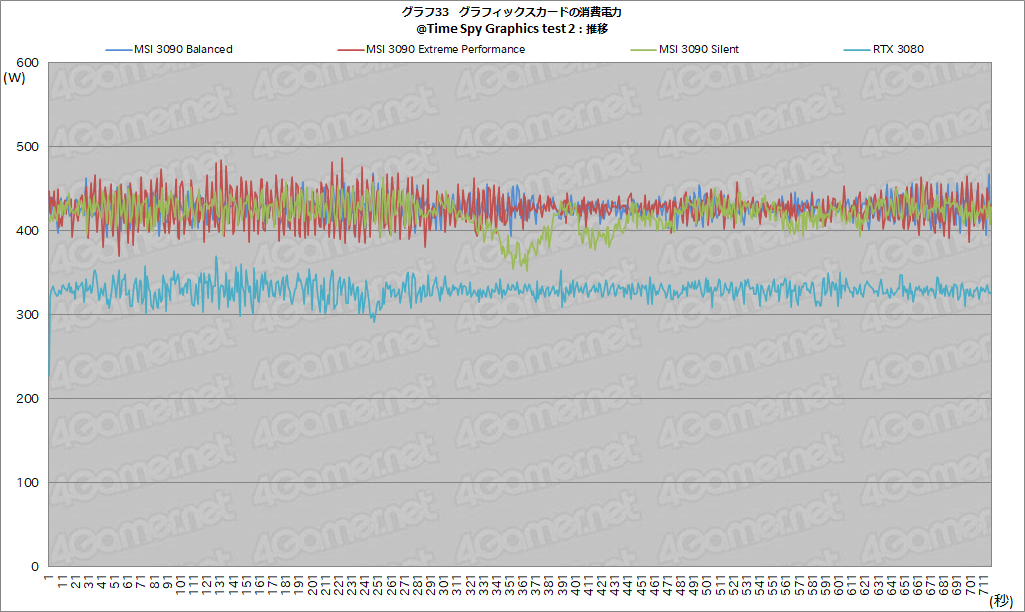The image size is (1025, 612).
Task: Click the blue line swatch for MSI 3090 Balanced
Action: pyautogui.click(x=117, y=49)
